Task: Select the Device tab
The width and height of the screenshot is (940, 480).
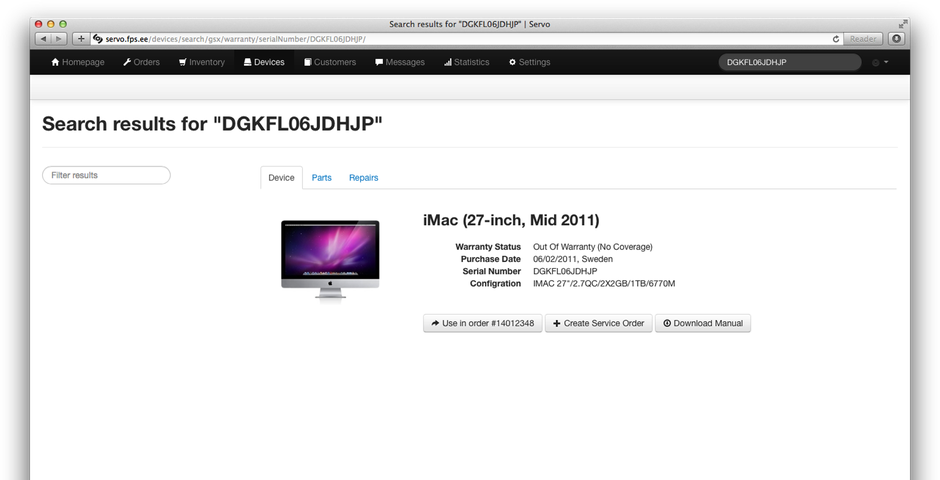Action: [281, 178]
